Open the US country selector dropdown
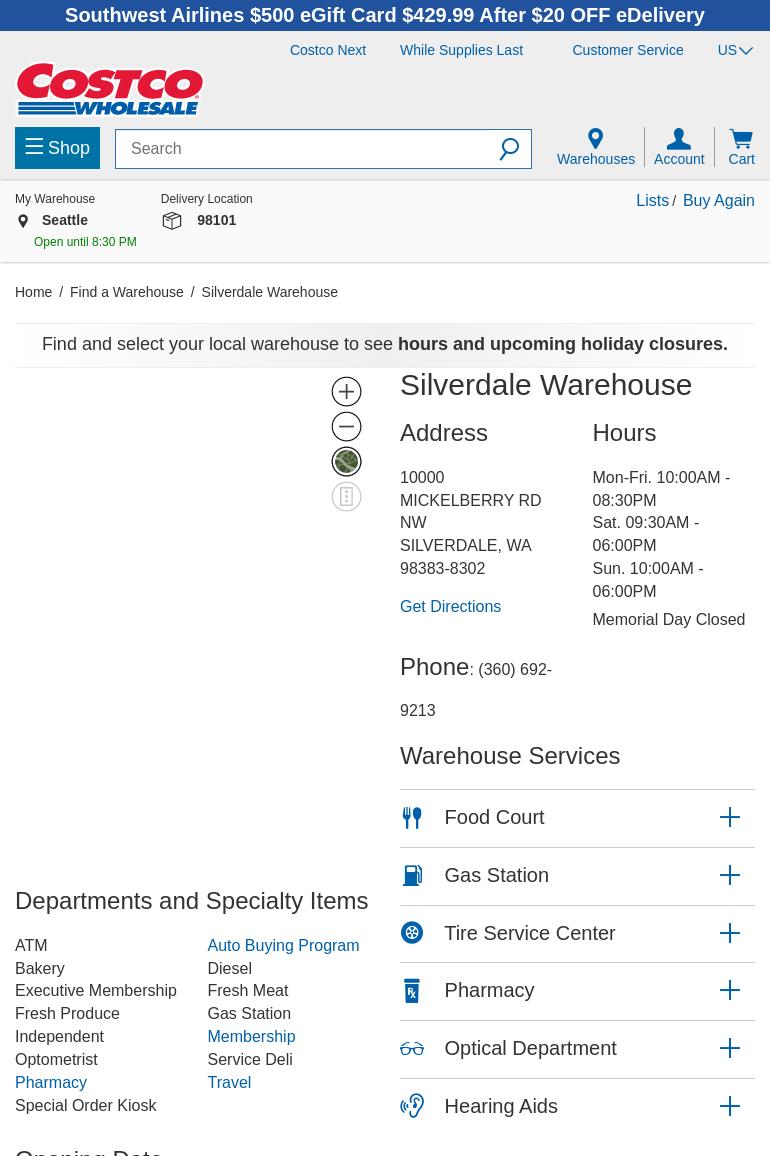 (735, 50)
